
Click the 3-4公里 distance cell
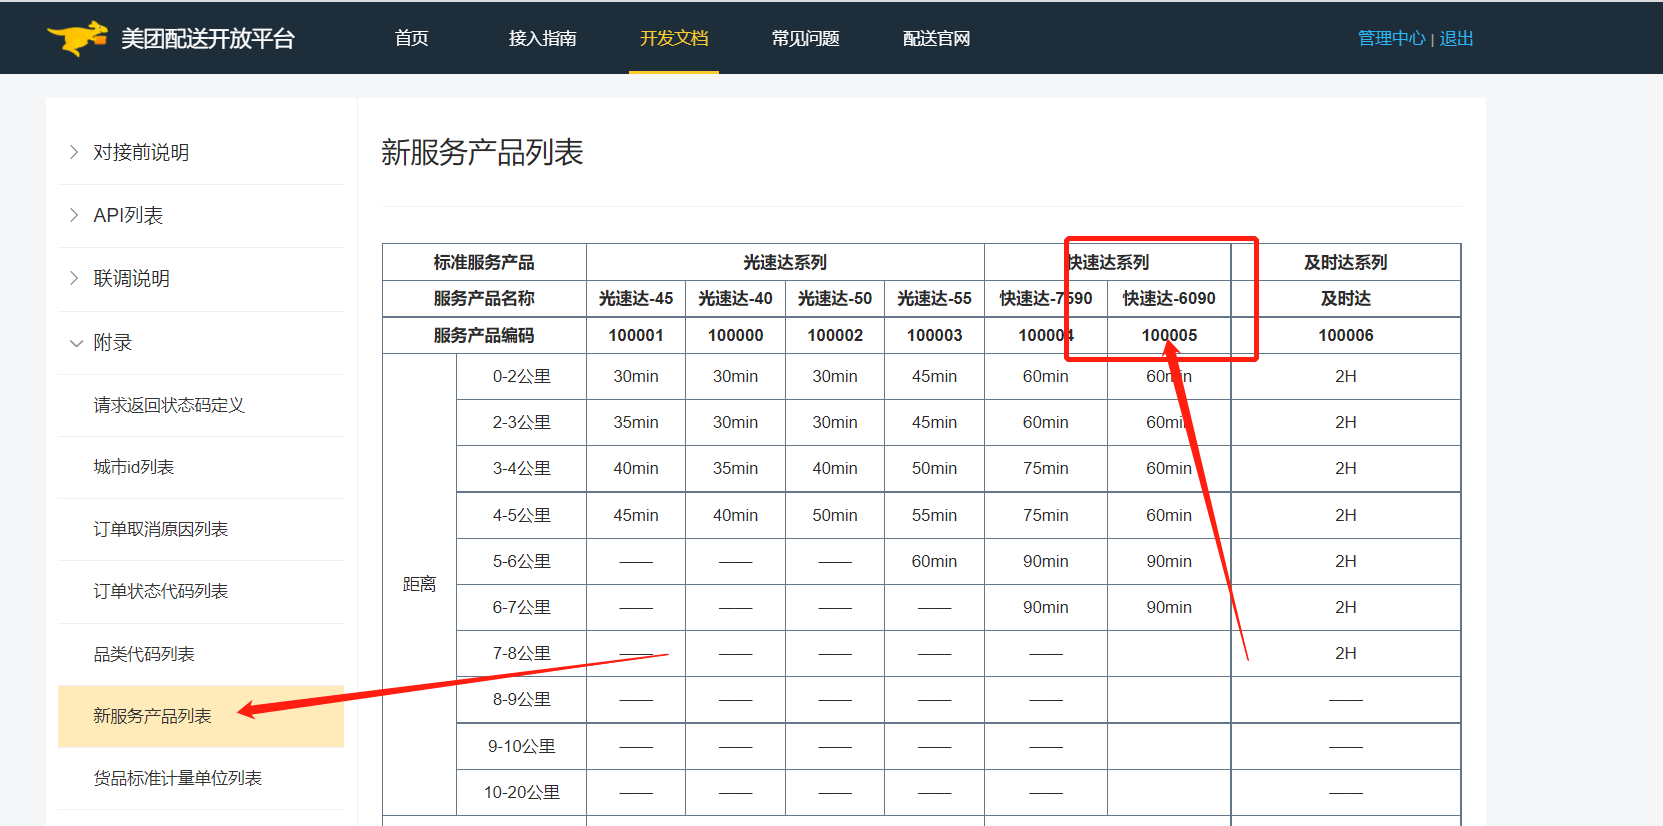point(521,468)
